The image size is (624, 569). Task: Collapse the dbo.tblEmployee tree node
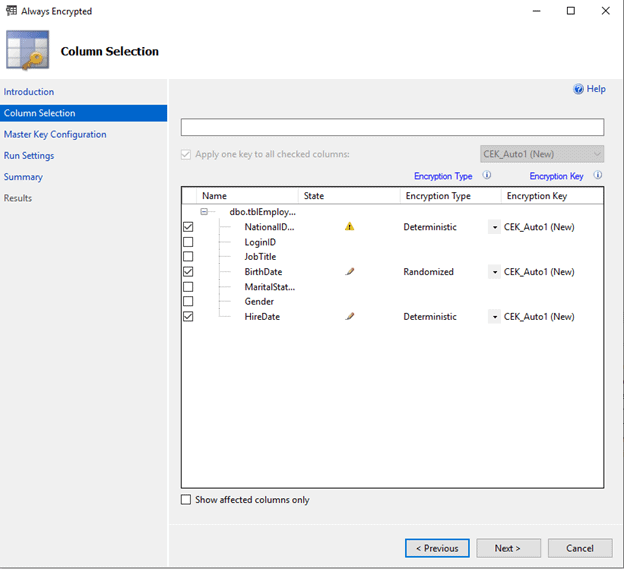[204, 212]
